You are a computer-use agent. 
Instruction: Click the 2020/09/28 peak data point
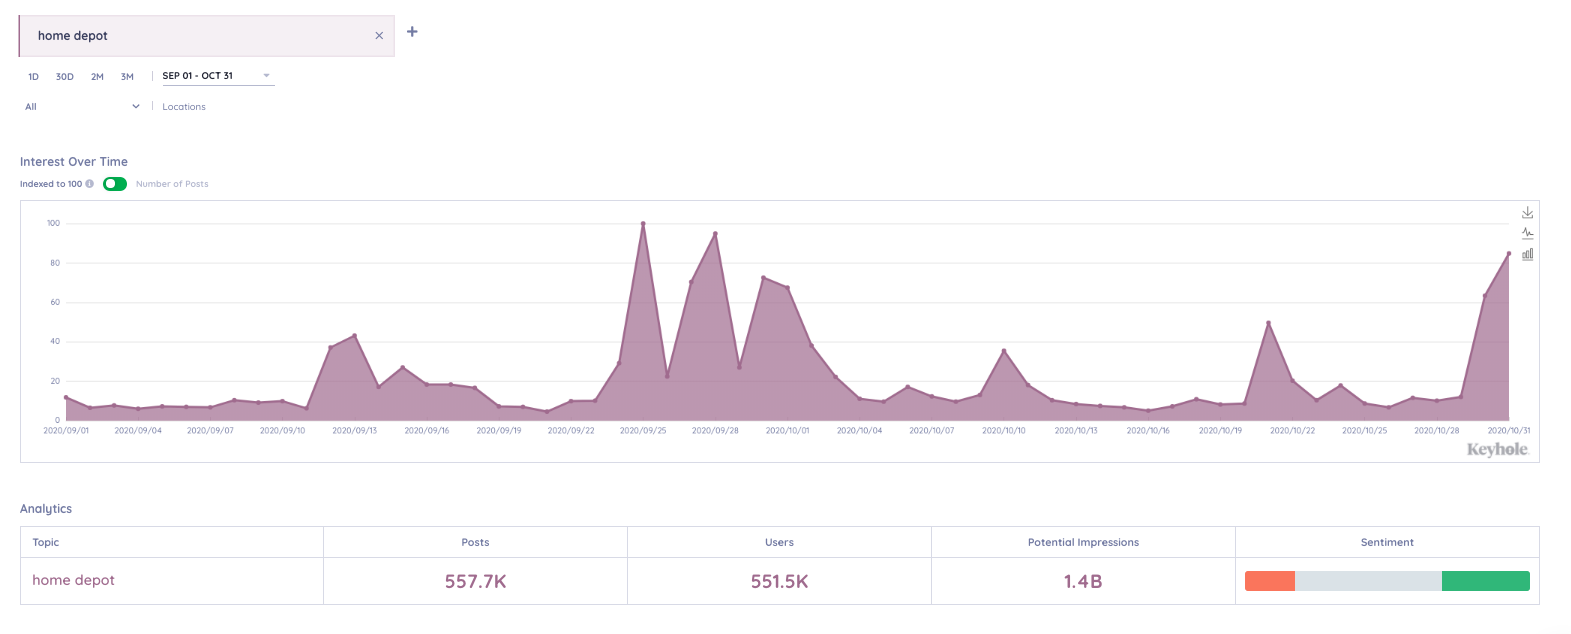pos(715,234)
